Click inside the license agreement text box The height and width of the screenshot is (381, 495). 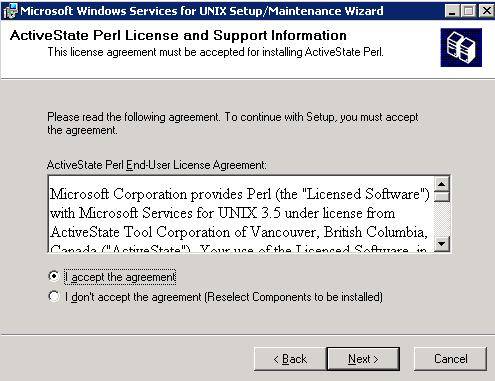click(241, 214)
